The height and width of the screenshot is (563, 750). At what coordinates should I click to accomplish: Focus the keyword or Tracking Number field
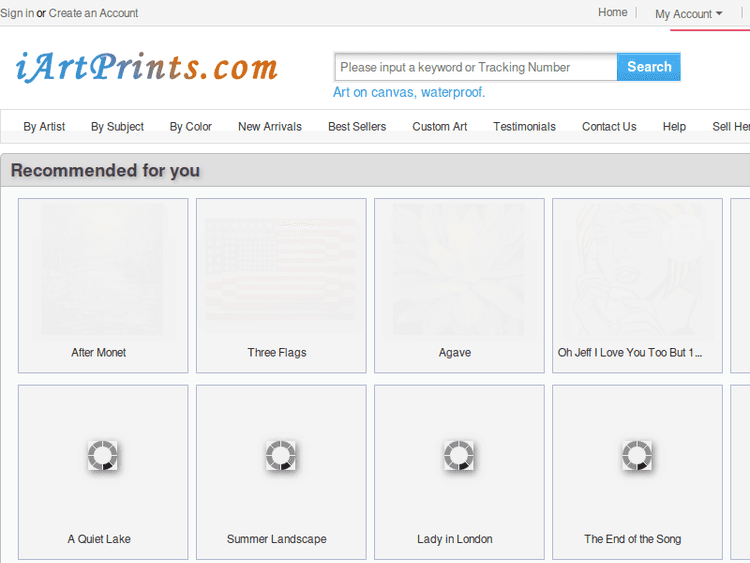point(475,67)
